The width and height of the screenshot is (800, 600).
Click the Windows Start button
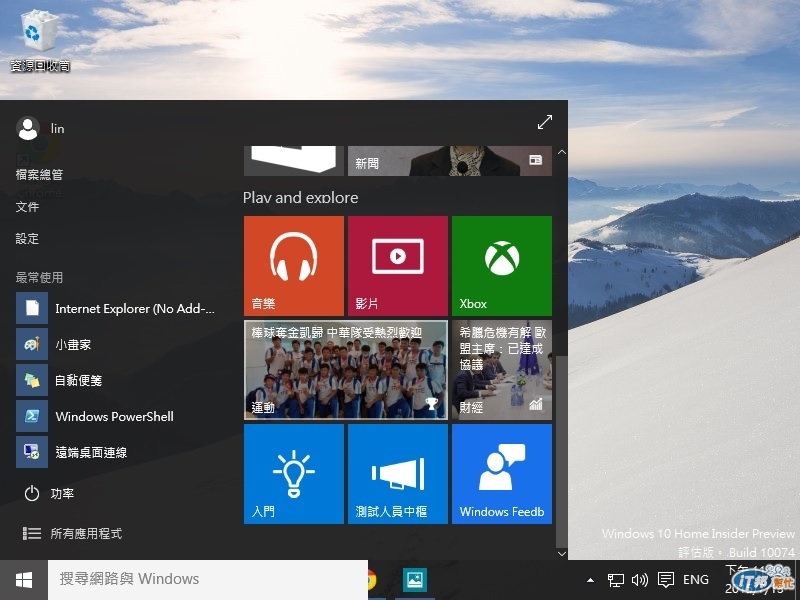coord(24,580)
